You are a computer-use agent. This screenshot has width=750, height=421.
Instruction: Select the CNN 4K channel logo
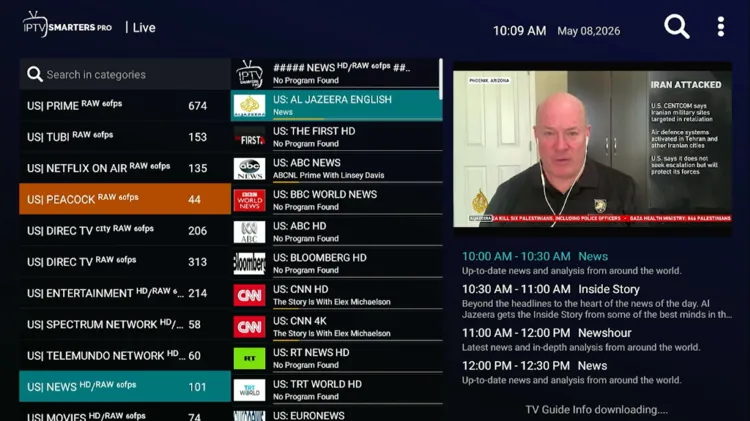click(x=249, y=327)
